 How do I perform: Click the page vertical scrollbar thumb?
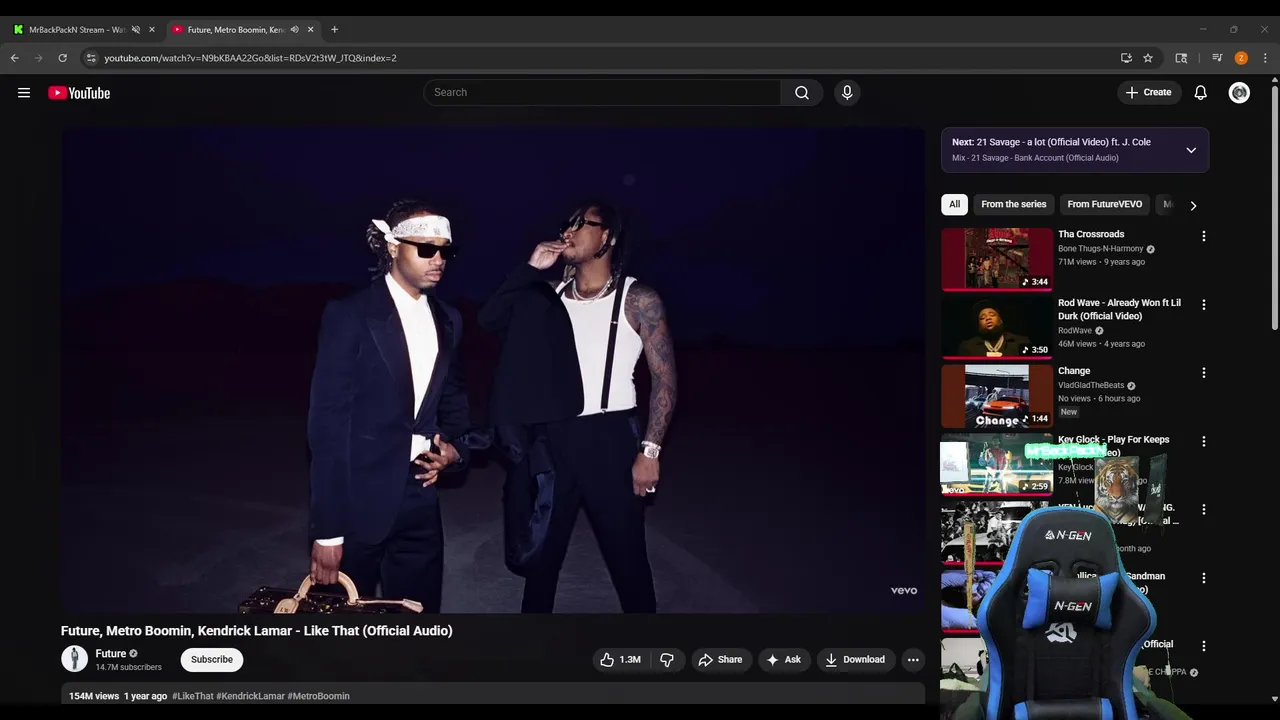pyautogui.click(x=1274, y=208)
